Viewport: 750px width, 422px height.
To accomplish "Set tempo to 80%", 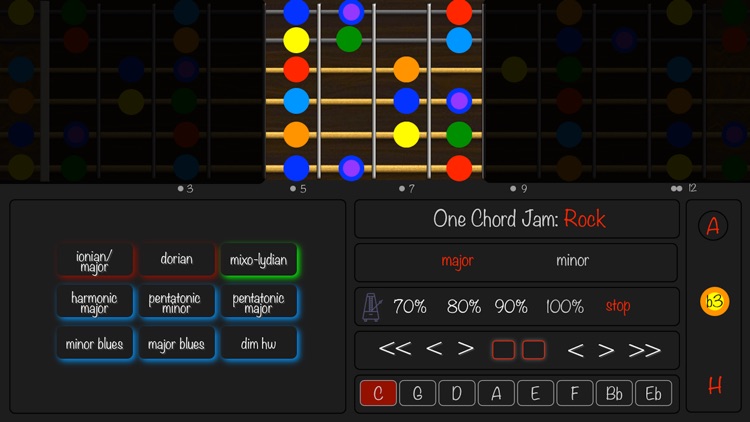I will 463,306.
